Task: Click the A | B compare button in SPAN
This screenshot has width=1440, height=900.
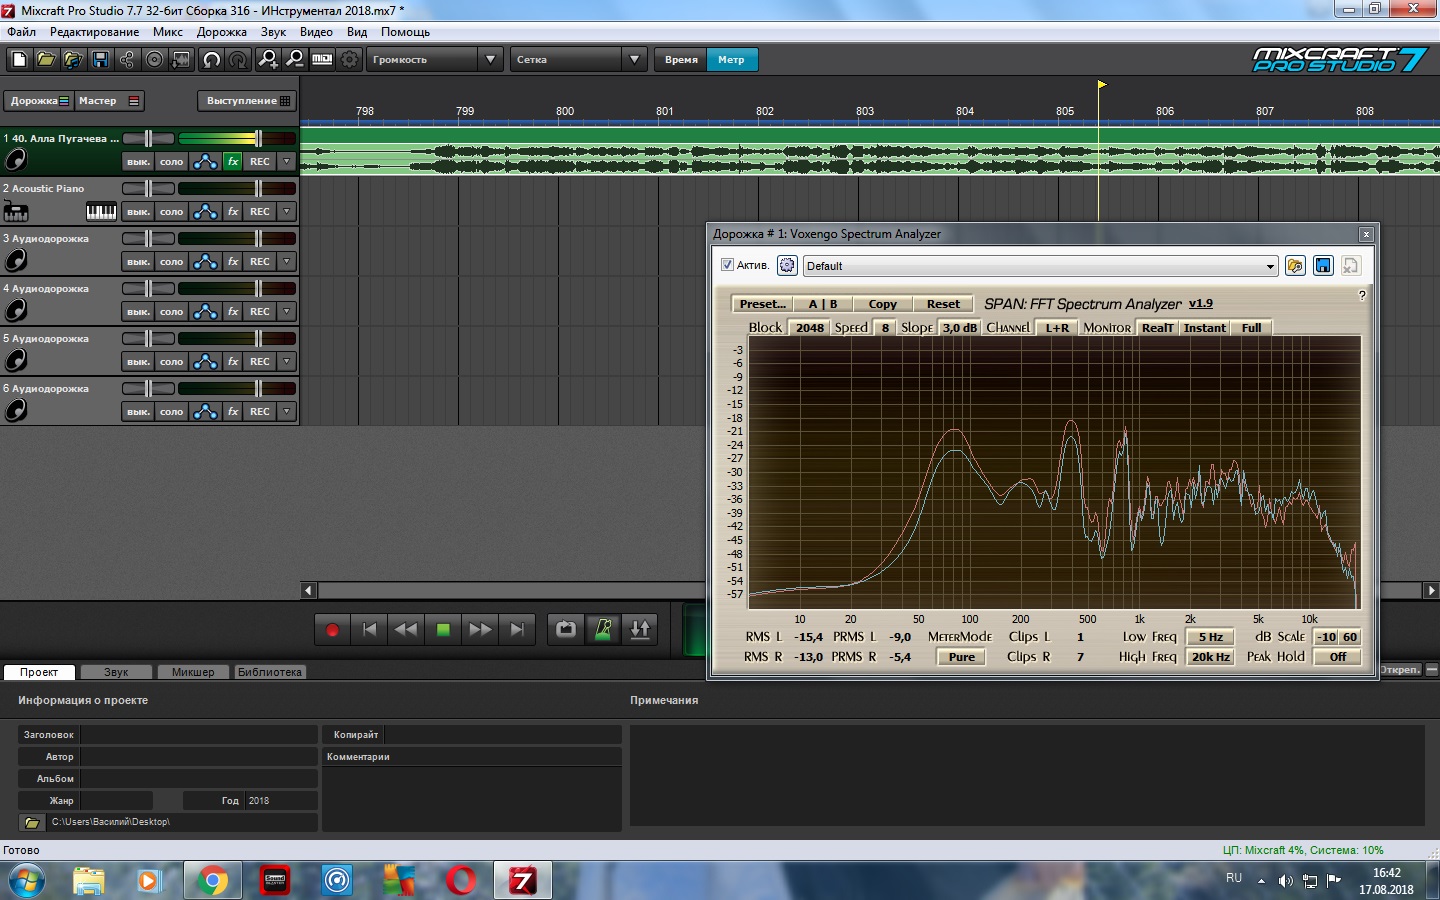Action: coord(823,304)
